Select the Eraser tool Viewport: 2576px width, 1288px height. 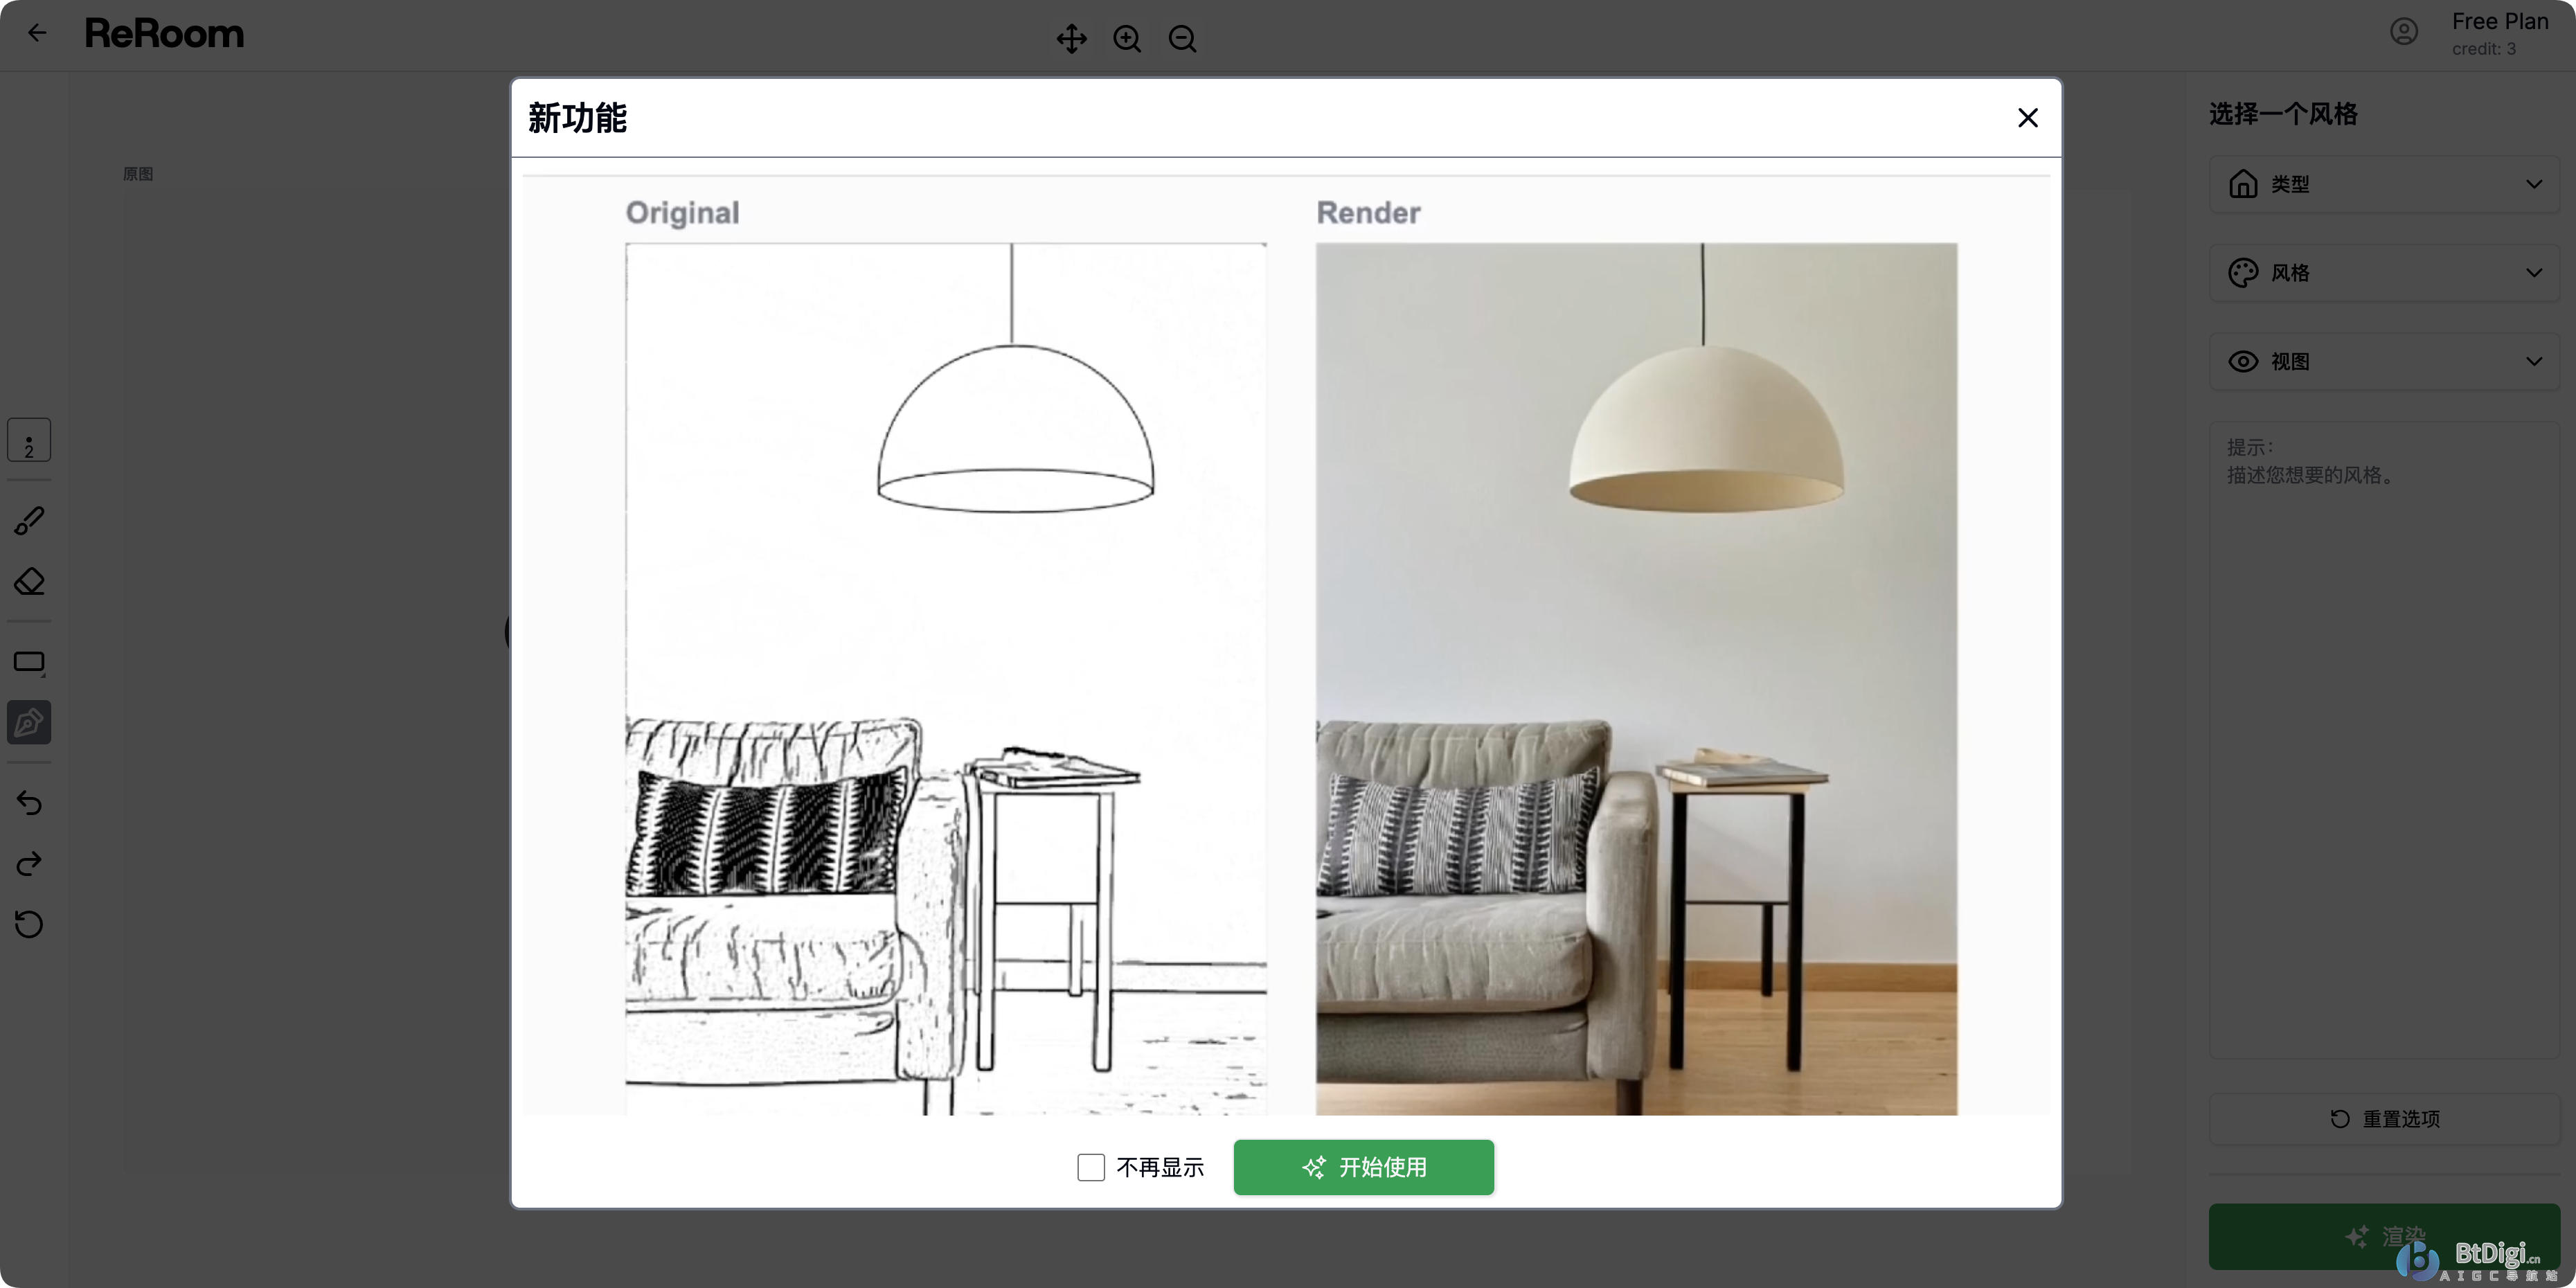(x=29, y=581)
